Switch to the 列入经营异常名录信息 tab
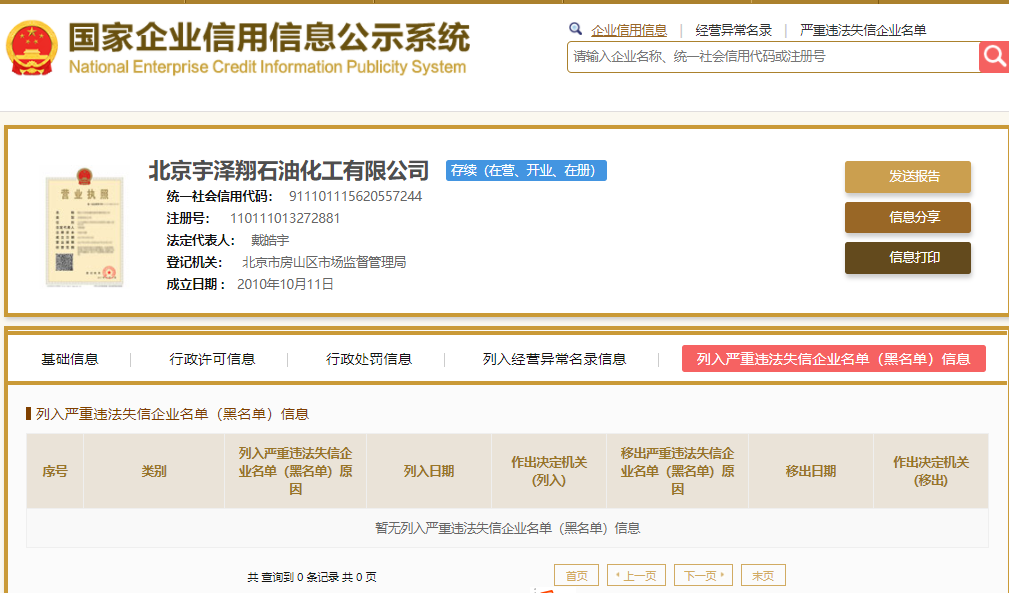1009x593 pixels. 554,359
